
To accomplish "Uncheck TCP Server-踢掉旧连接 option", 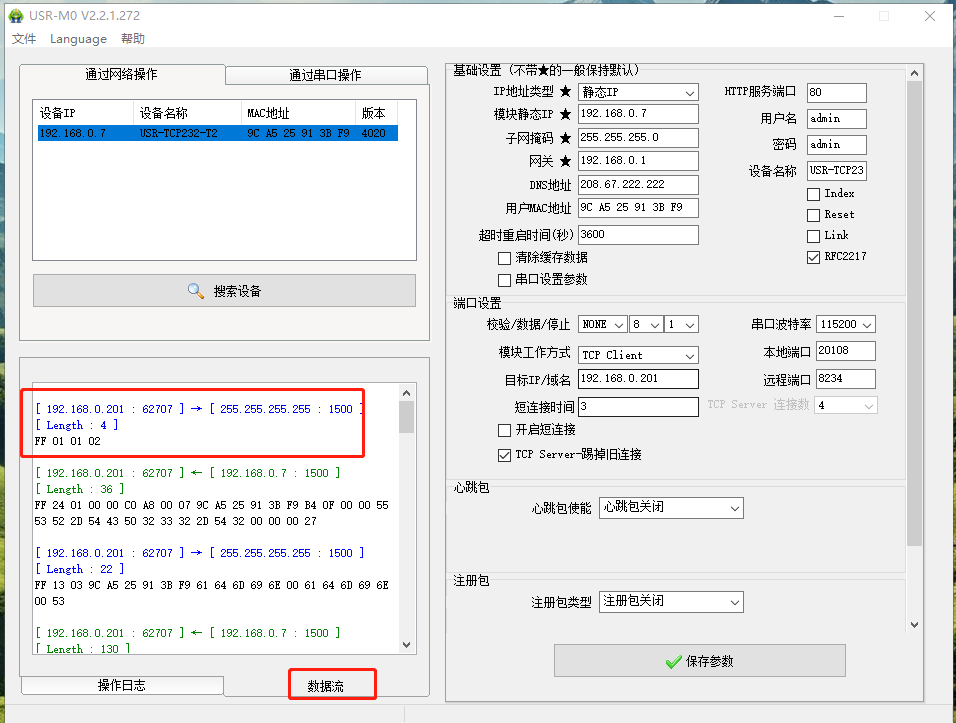I will 505,455.
